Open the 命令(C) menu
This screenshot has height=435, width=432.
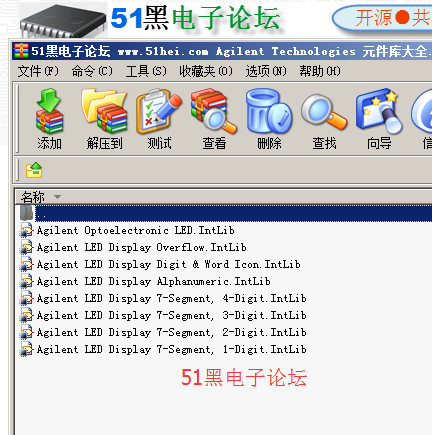[x=92, y=71]
